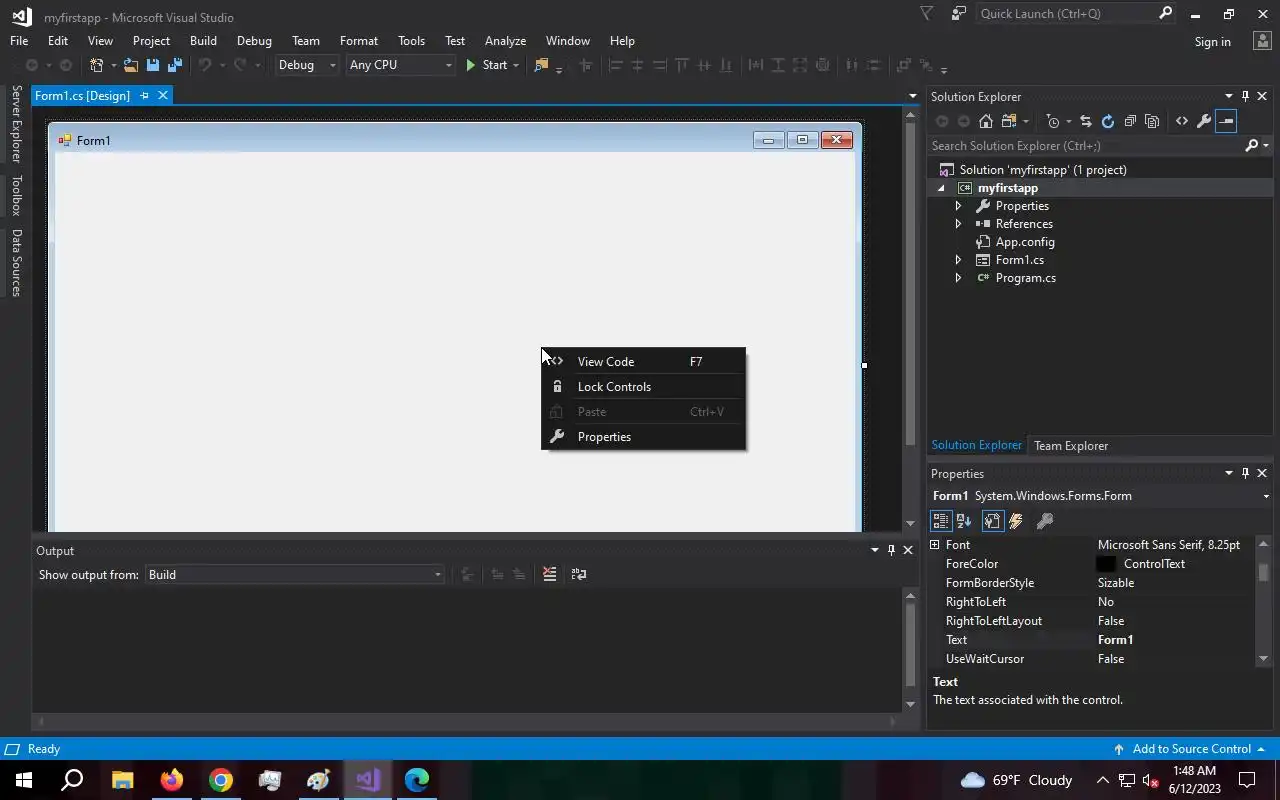Image resolution: width=1280 pixels, height=800 pixels.
Task: Click the View Code icon in Solution Explorer
Action: tap(1182, 121)
